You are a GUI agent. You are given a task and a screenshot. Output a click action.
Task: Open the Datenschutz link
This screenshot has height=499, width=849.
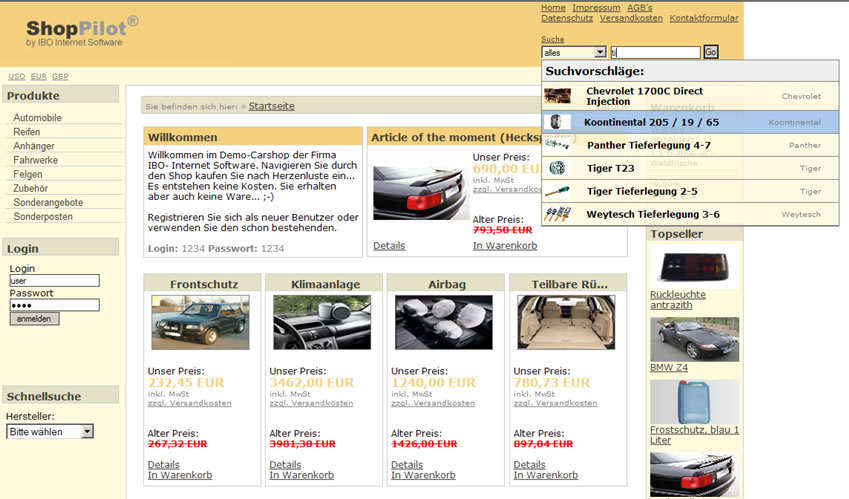tap(567, 18)
